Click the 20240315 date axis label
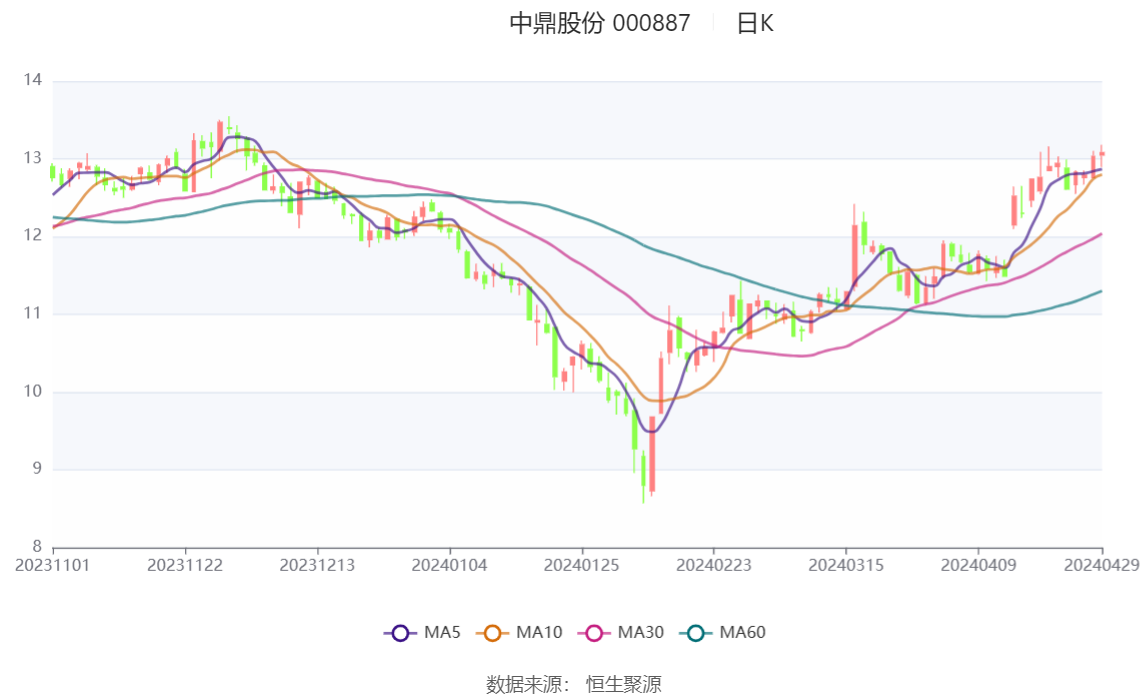The width and height of the screenshot is (1148, 699). tap(846, 566)
